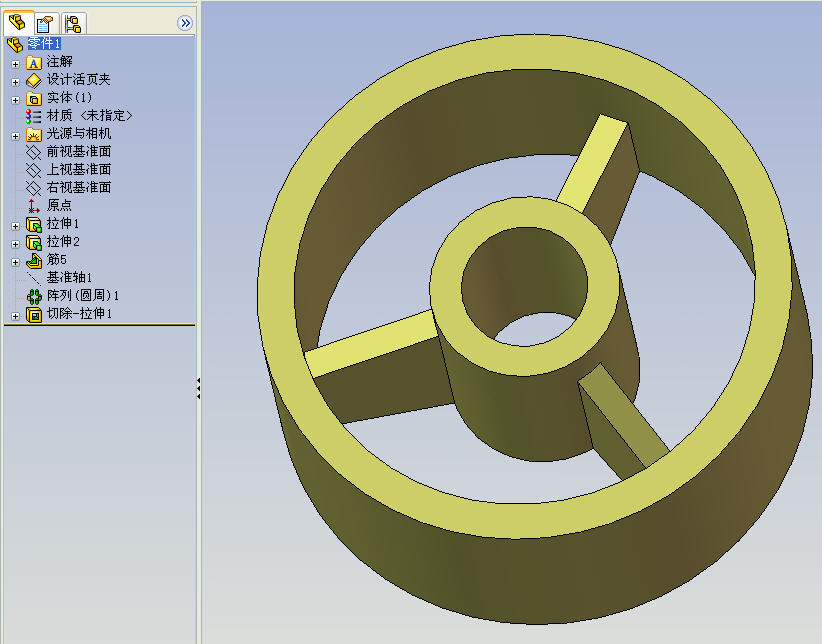822x644 pixels.
Task: Click the double-arrow panel expand button
Action: pyautogui.click(x=185, y=23)
